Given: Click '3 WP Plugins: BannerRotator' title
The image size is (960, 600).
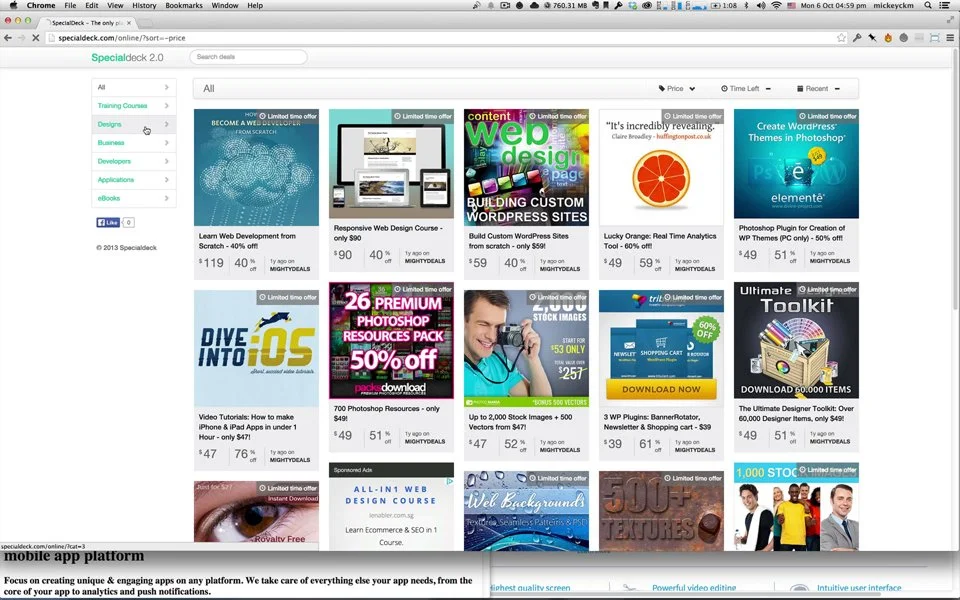Looking at the screenshot, I should [657, 422].
